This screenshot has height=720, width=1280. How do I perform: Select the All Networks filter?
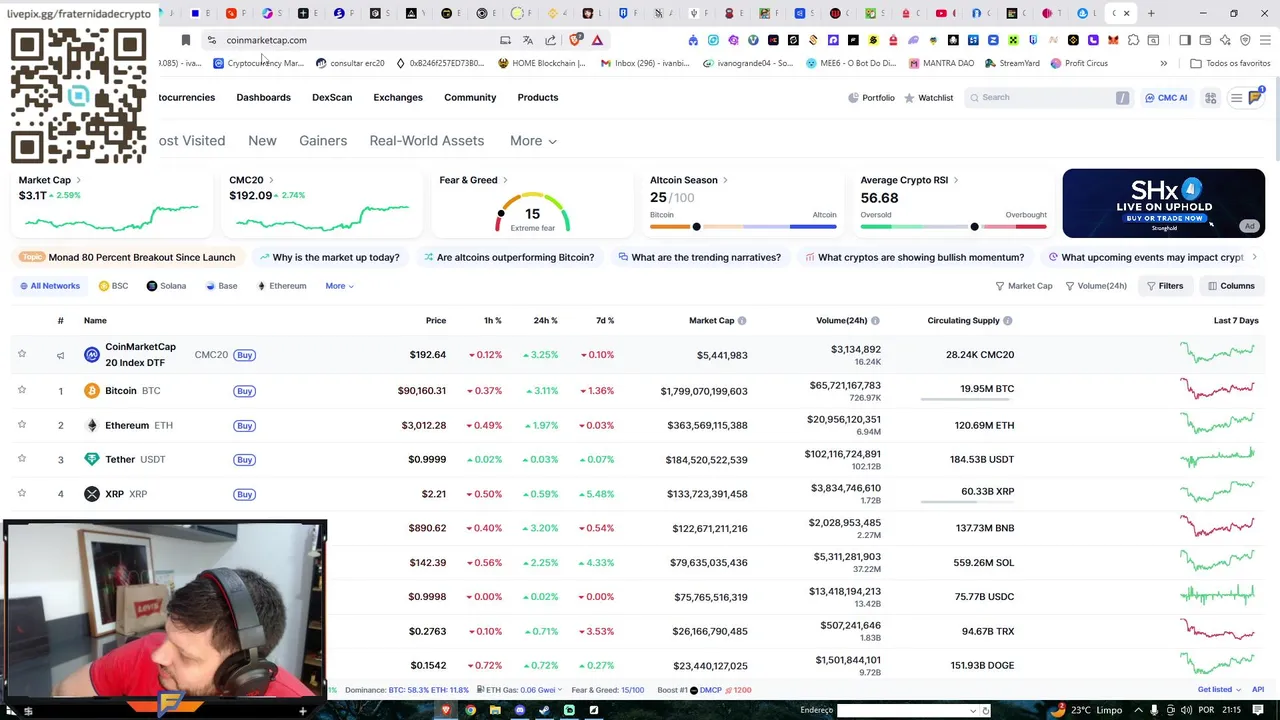tap(48, 286)
